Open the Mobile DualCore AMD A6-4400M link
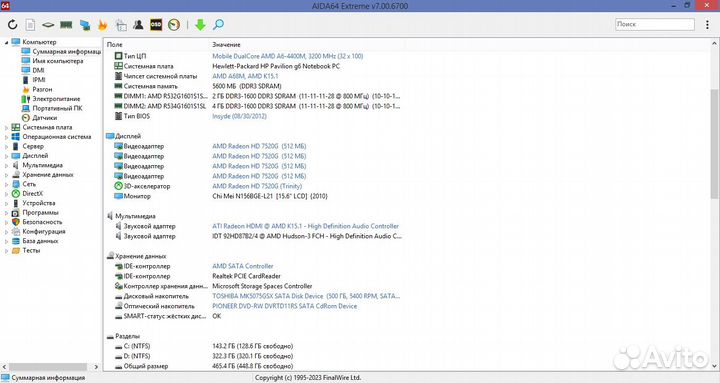720x383 pixels. pos(287,56)
